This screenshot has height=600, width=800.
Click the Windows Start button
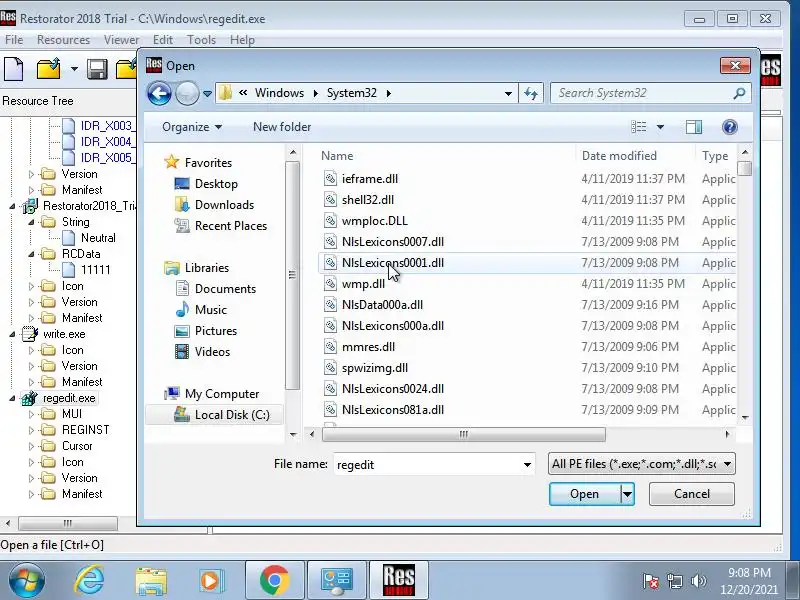[26, 580]
